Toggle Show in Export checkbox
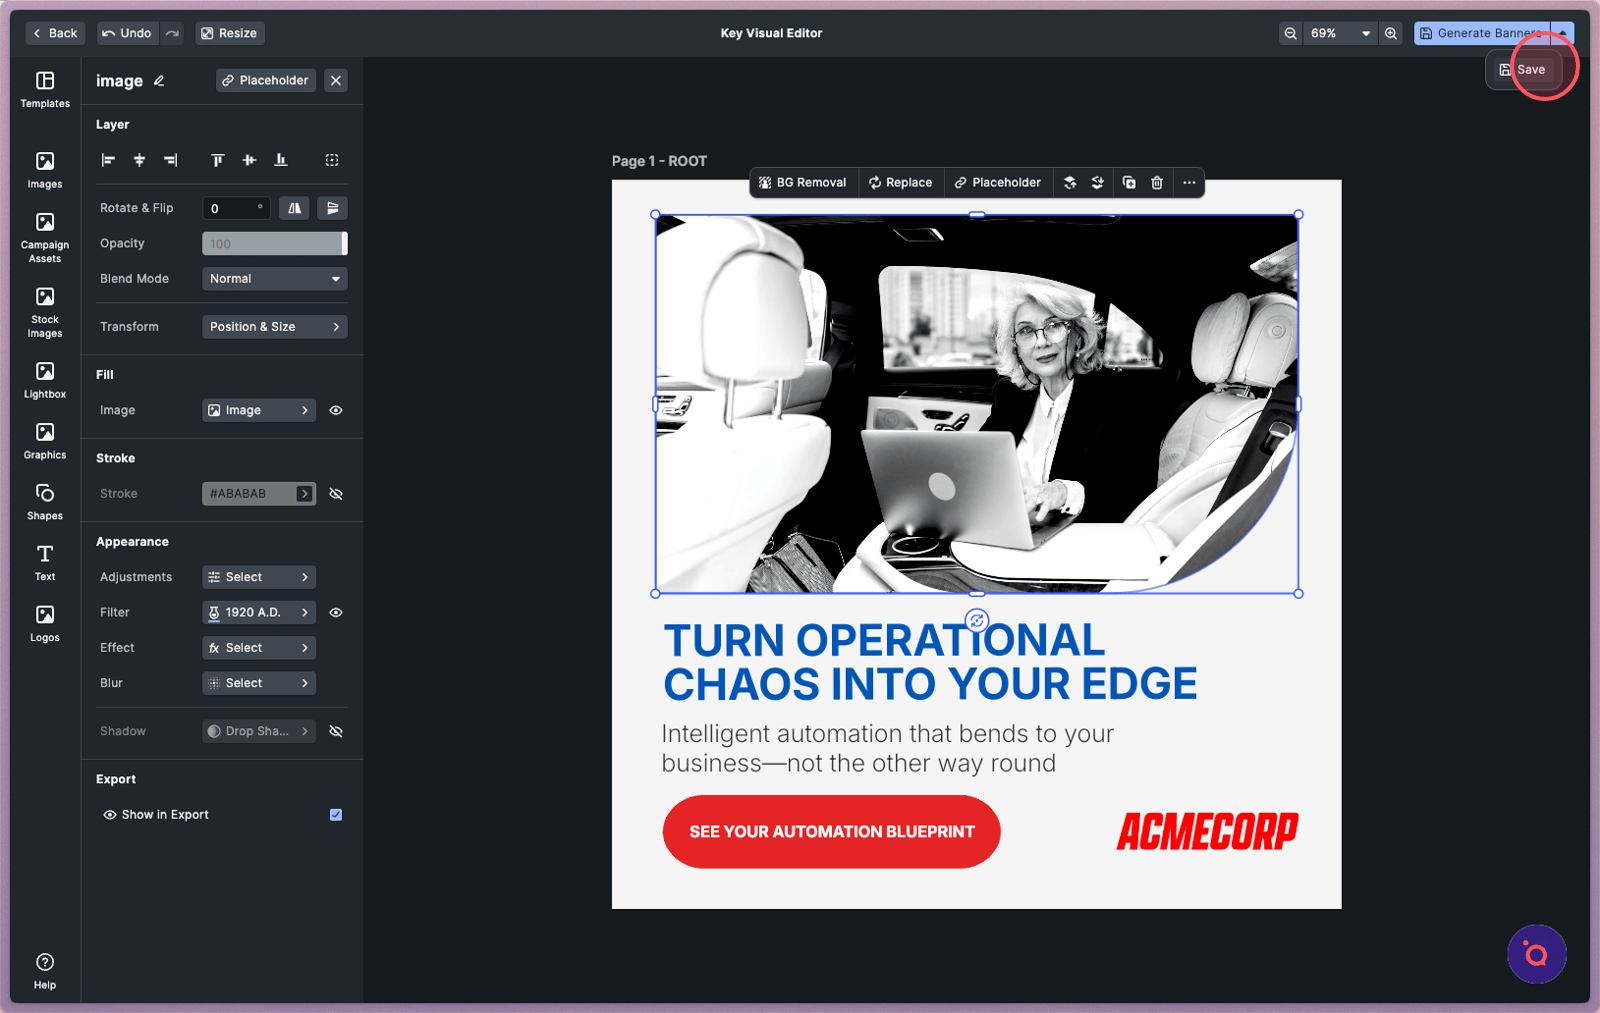 [336, 815]
